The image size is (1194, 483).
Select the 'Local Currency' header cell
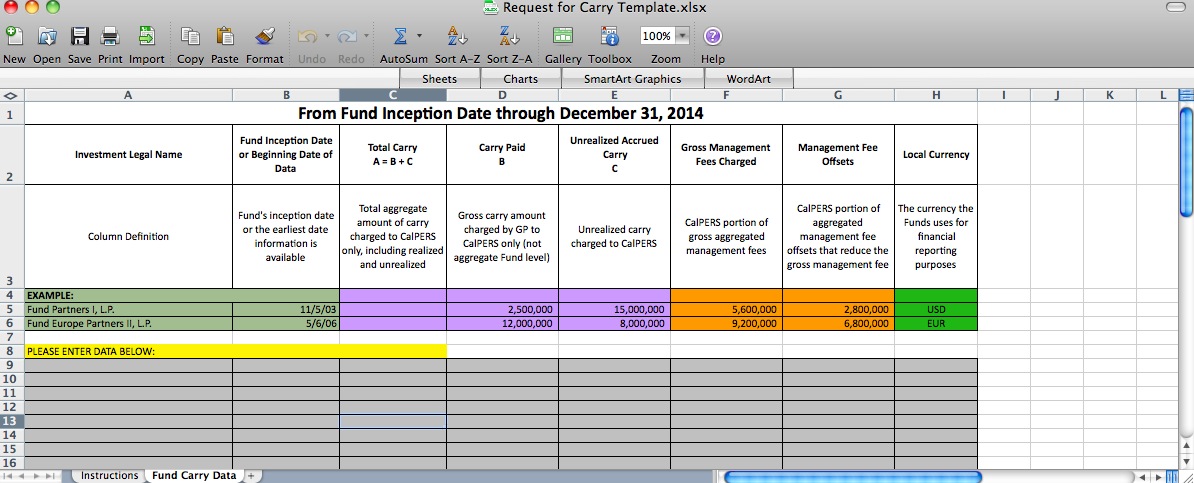tap(936, 155)
